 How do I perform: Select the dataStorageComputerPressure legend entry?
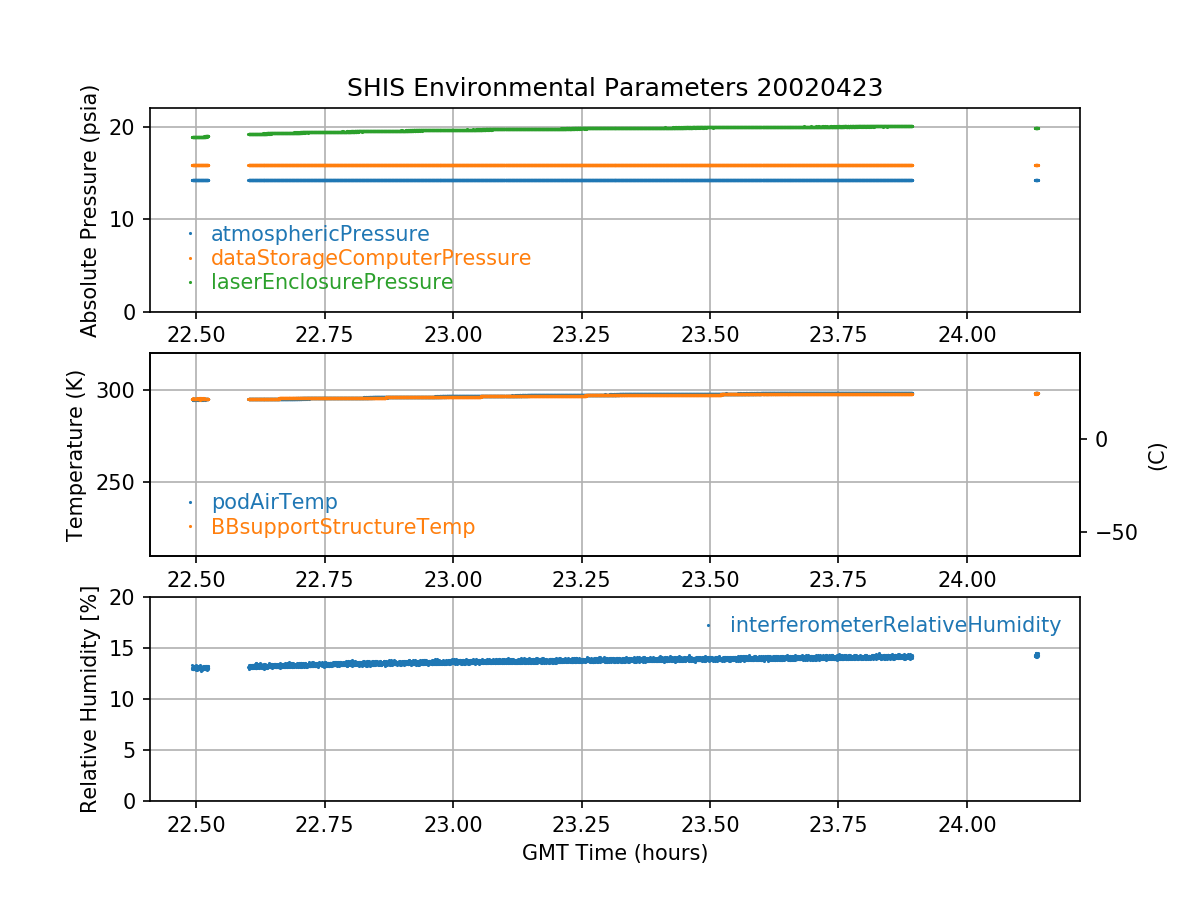coord(370,258)
